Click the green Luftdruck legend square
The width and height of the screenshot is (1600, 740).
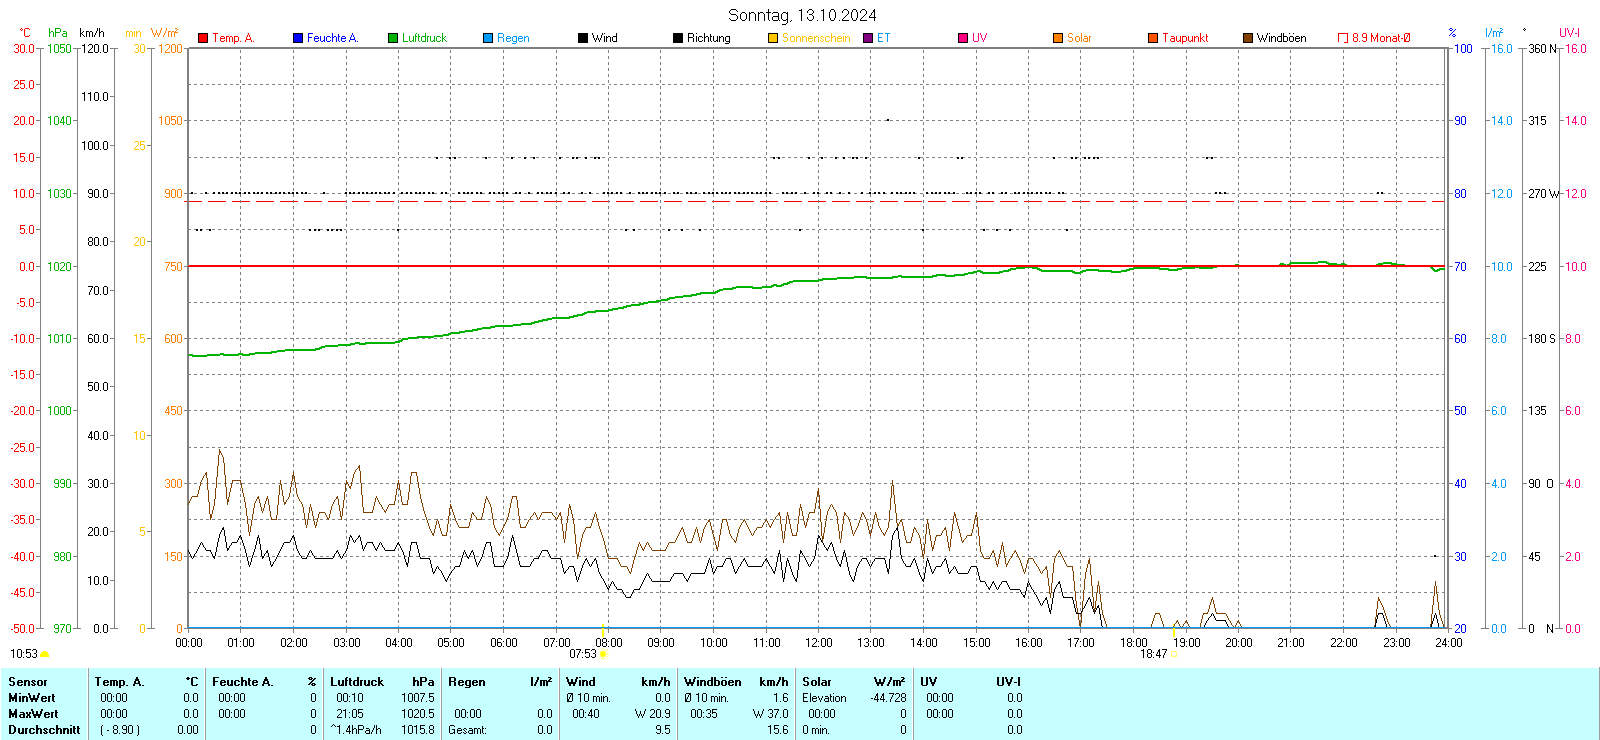(393, 38)
